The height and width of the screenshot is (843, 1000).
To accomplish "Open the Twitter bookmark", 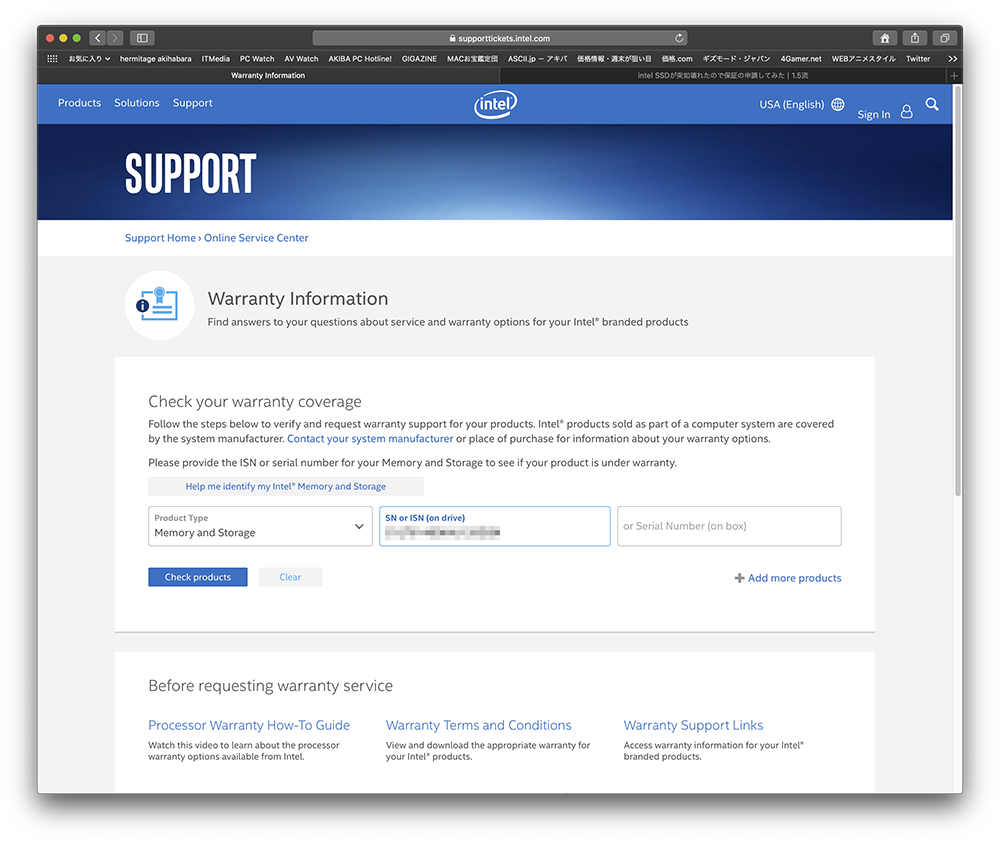I will 918,59.
